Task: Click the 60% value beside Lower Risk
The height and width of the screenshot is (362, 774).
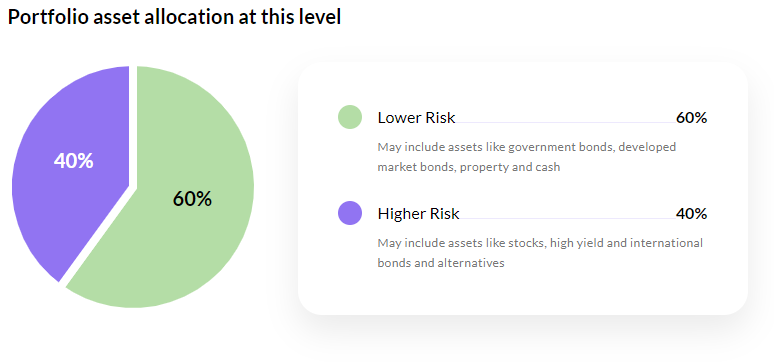Action: (692, 118)
